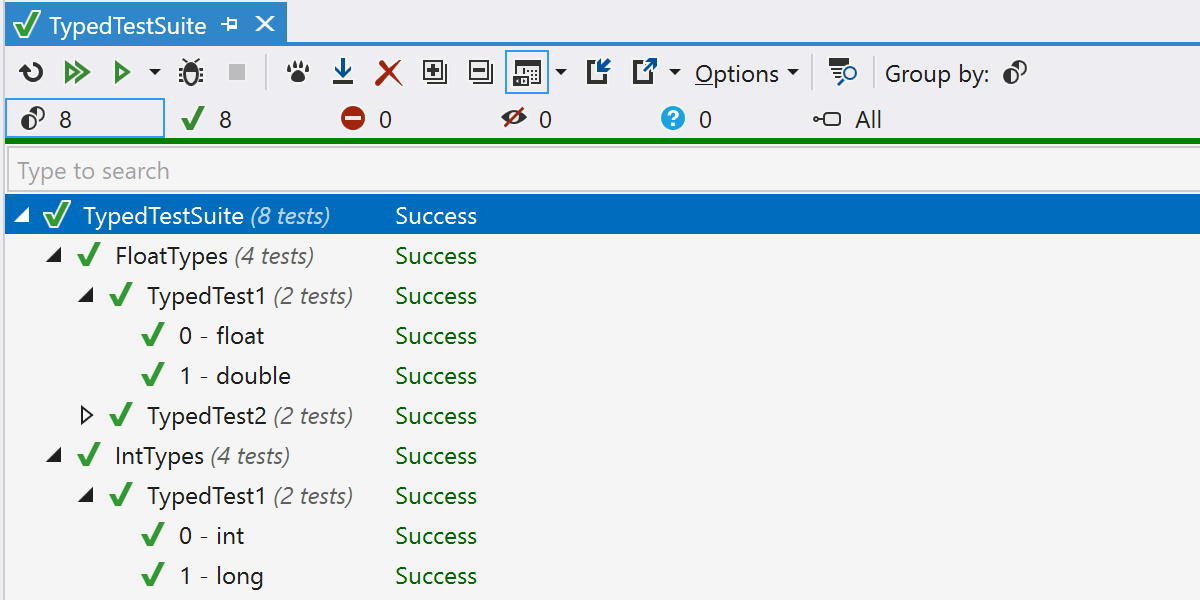Screen dimensions: 1200x600
Task: Run all tests with double-arrow icon
Action: tap(77, 73)
